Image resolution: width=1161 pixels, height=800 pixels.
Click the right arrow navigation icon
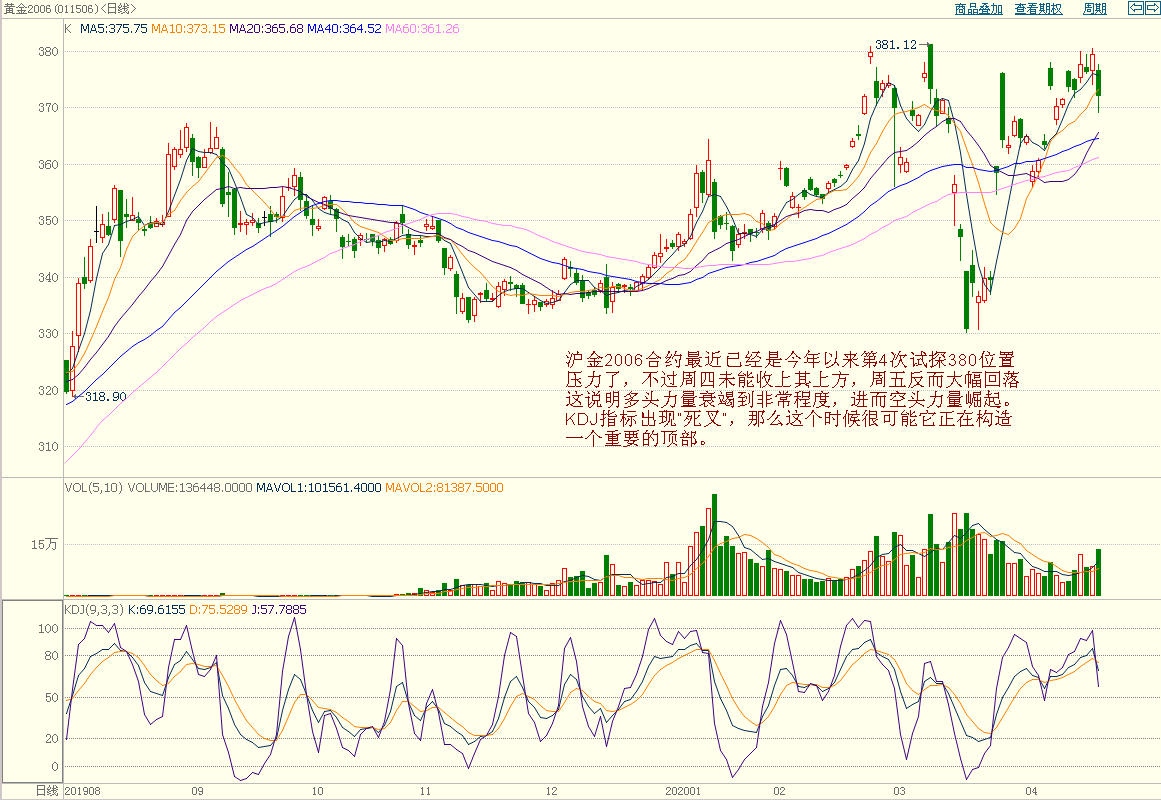(x=1151, y=9)
